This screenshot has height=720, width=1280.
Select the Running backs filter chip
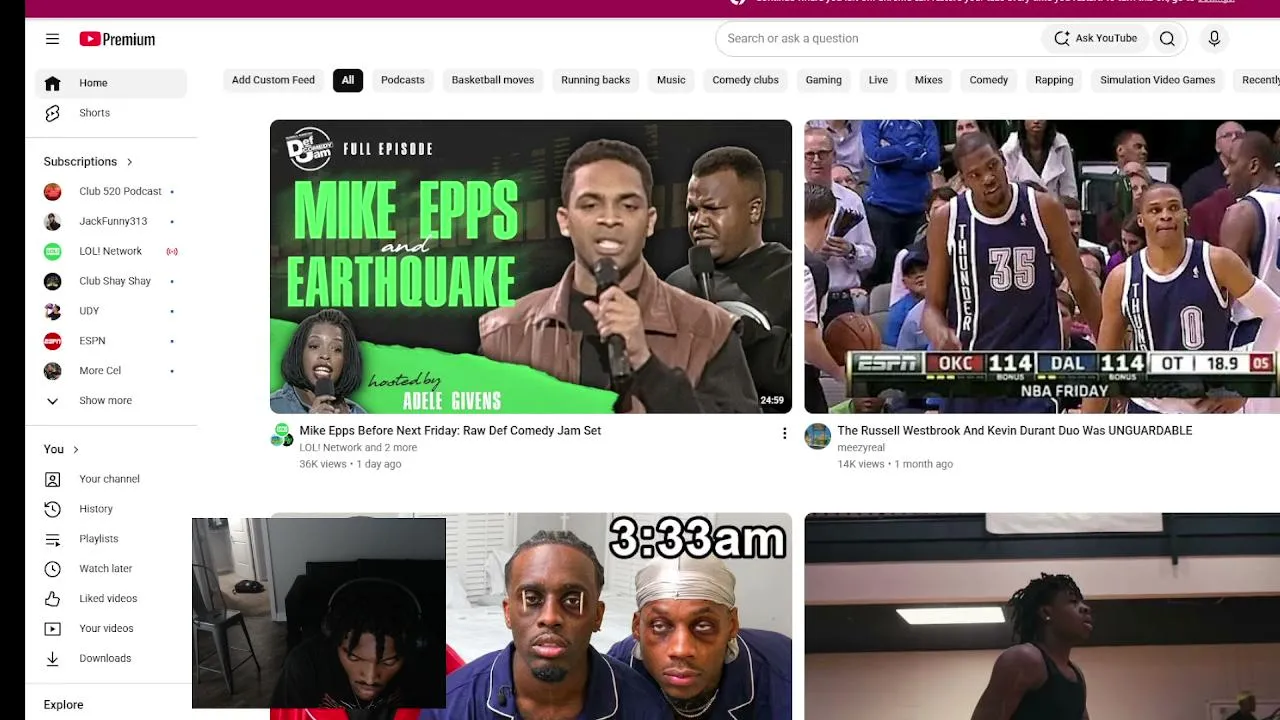click(x=595, y=80)
